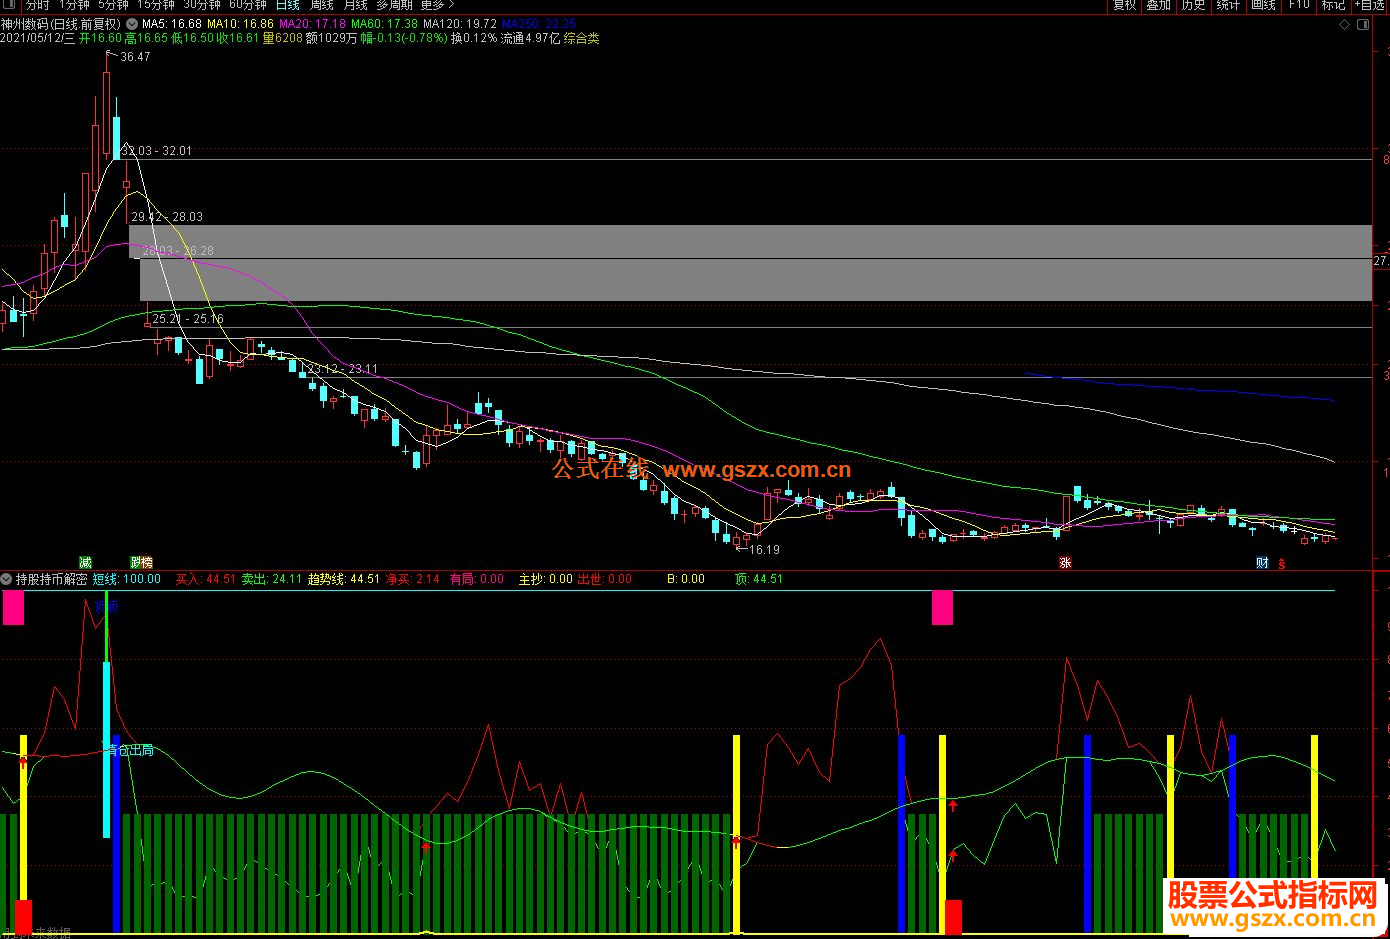Open the 多周期 multi-period view
The image size is (1390, 939).
[x=394, y=5]
